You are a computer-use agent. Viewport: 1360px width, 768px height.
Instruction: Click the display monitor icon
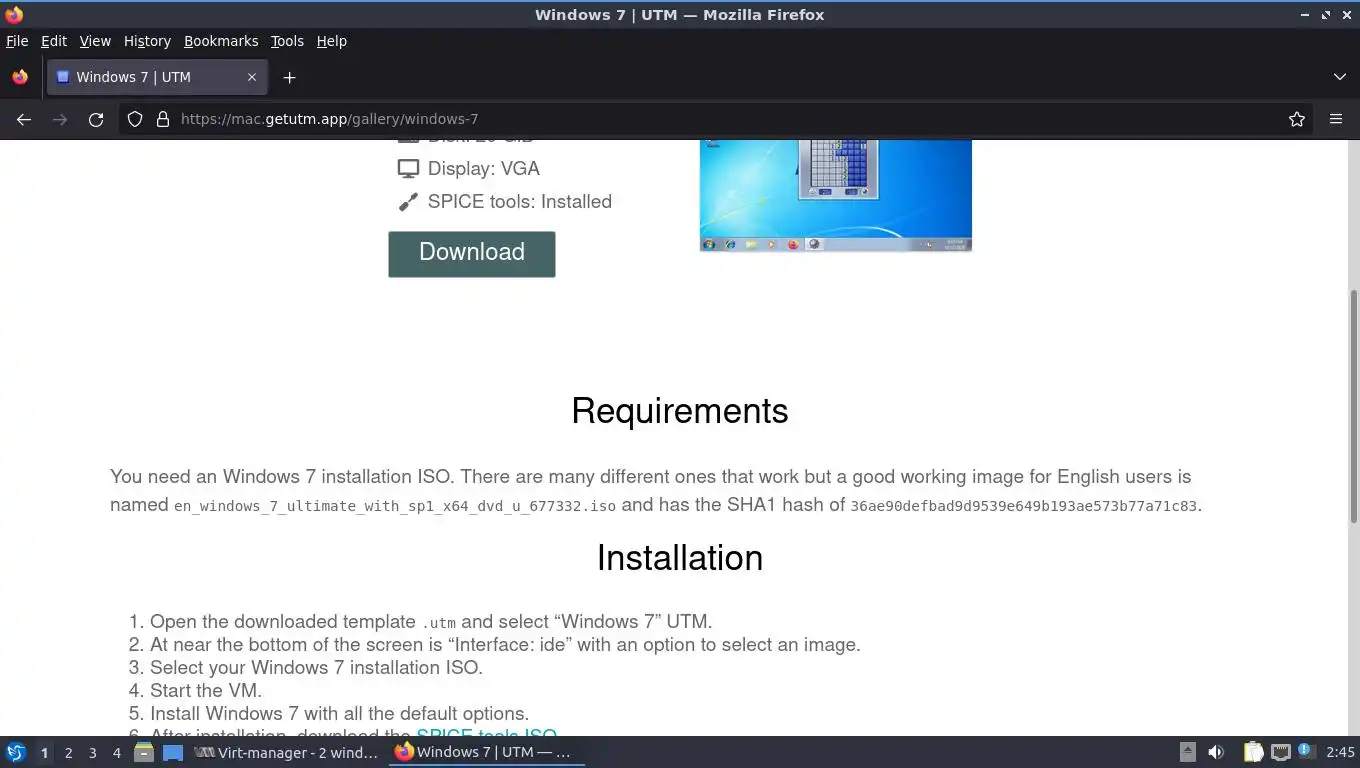(x=408, y=169)
